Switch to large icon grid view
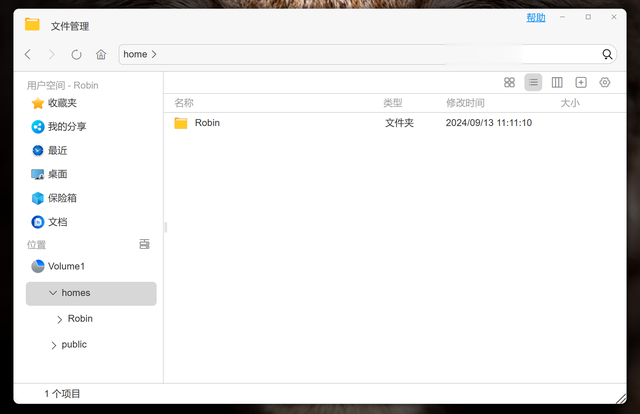 click(509, 82)
